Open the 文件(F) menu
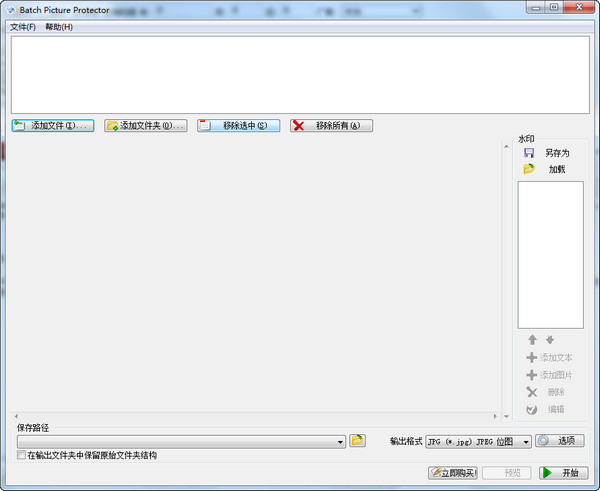This screenshot has height=491, width=600. coord(23,27)
